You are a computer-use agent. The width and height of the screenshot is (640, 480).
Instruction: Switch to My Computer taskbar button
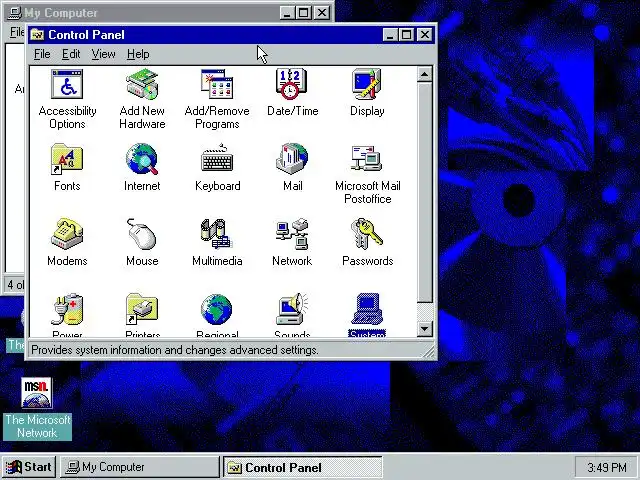click(x=140, y=467)
